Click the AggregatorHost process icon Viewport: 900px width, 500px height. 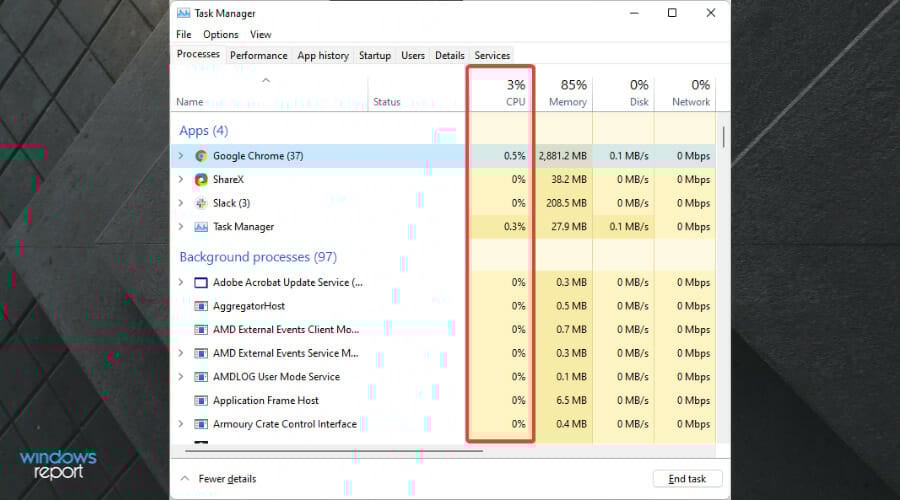coord(201,306)
